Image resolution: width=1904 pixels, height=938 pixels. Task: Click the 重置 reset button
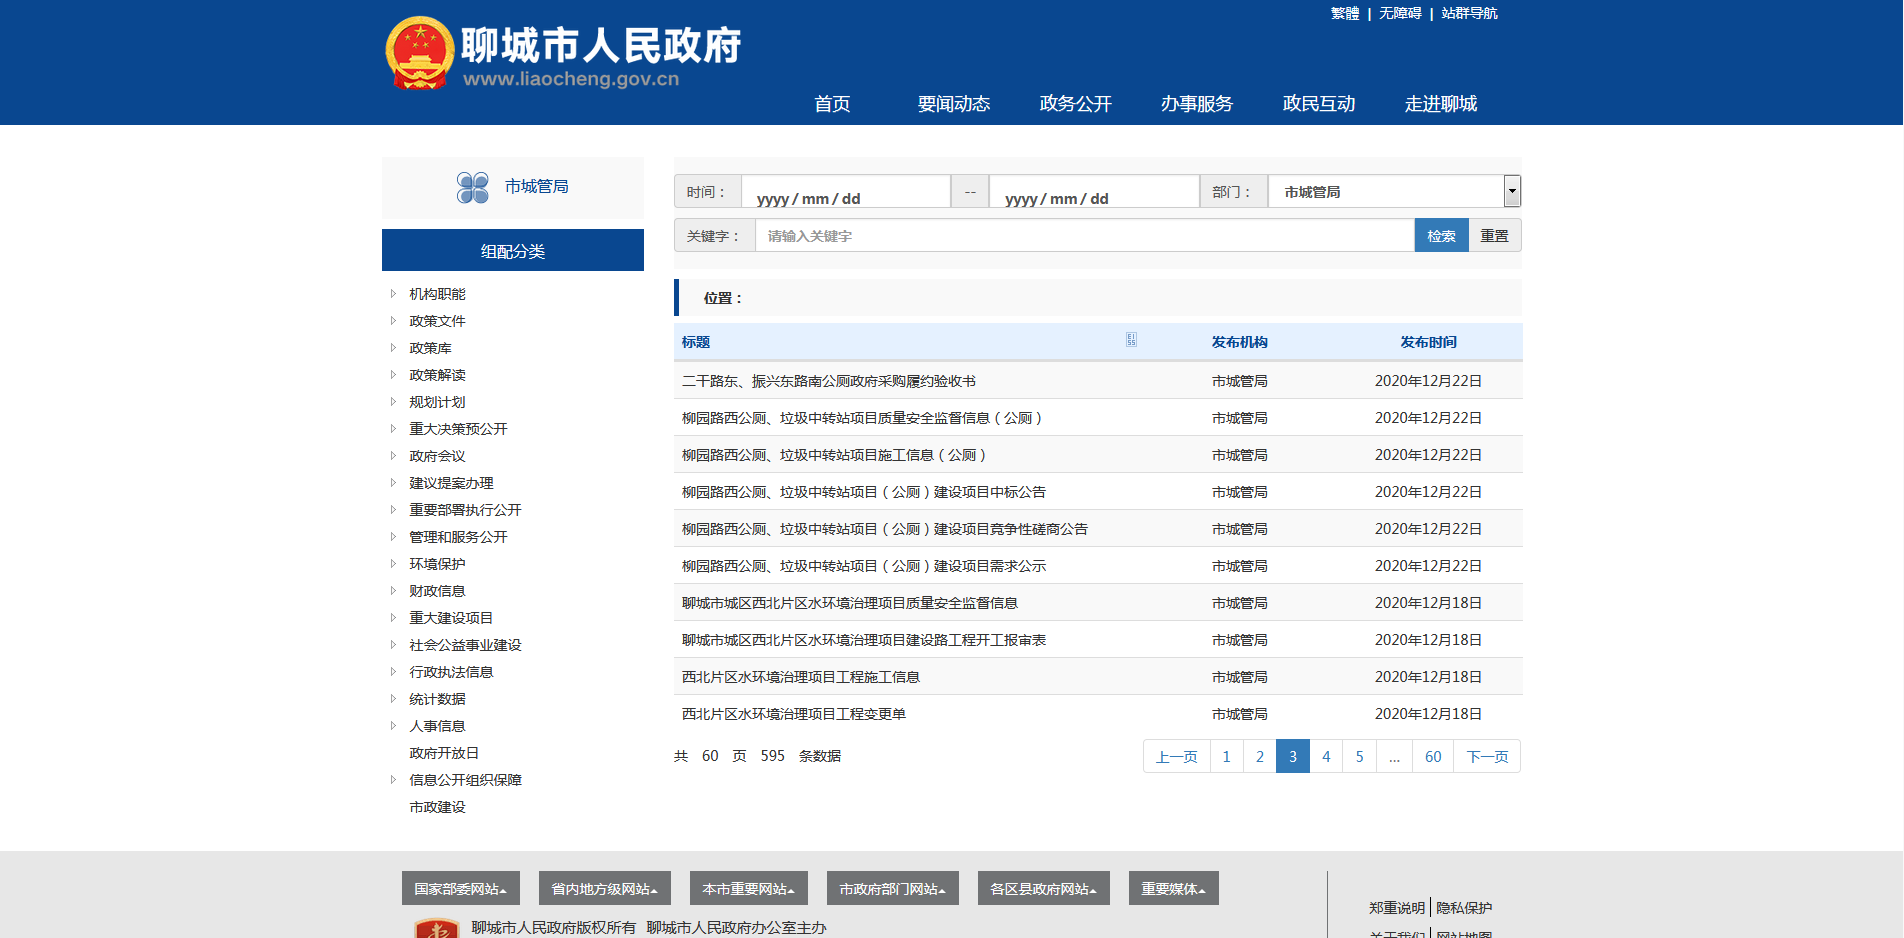[1494, 235]
